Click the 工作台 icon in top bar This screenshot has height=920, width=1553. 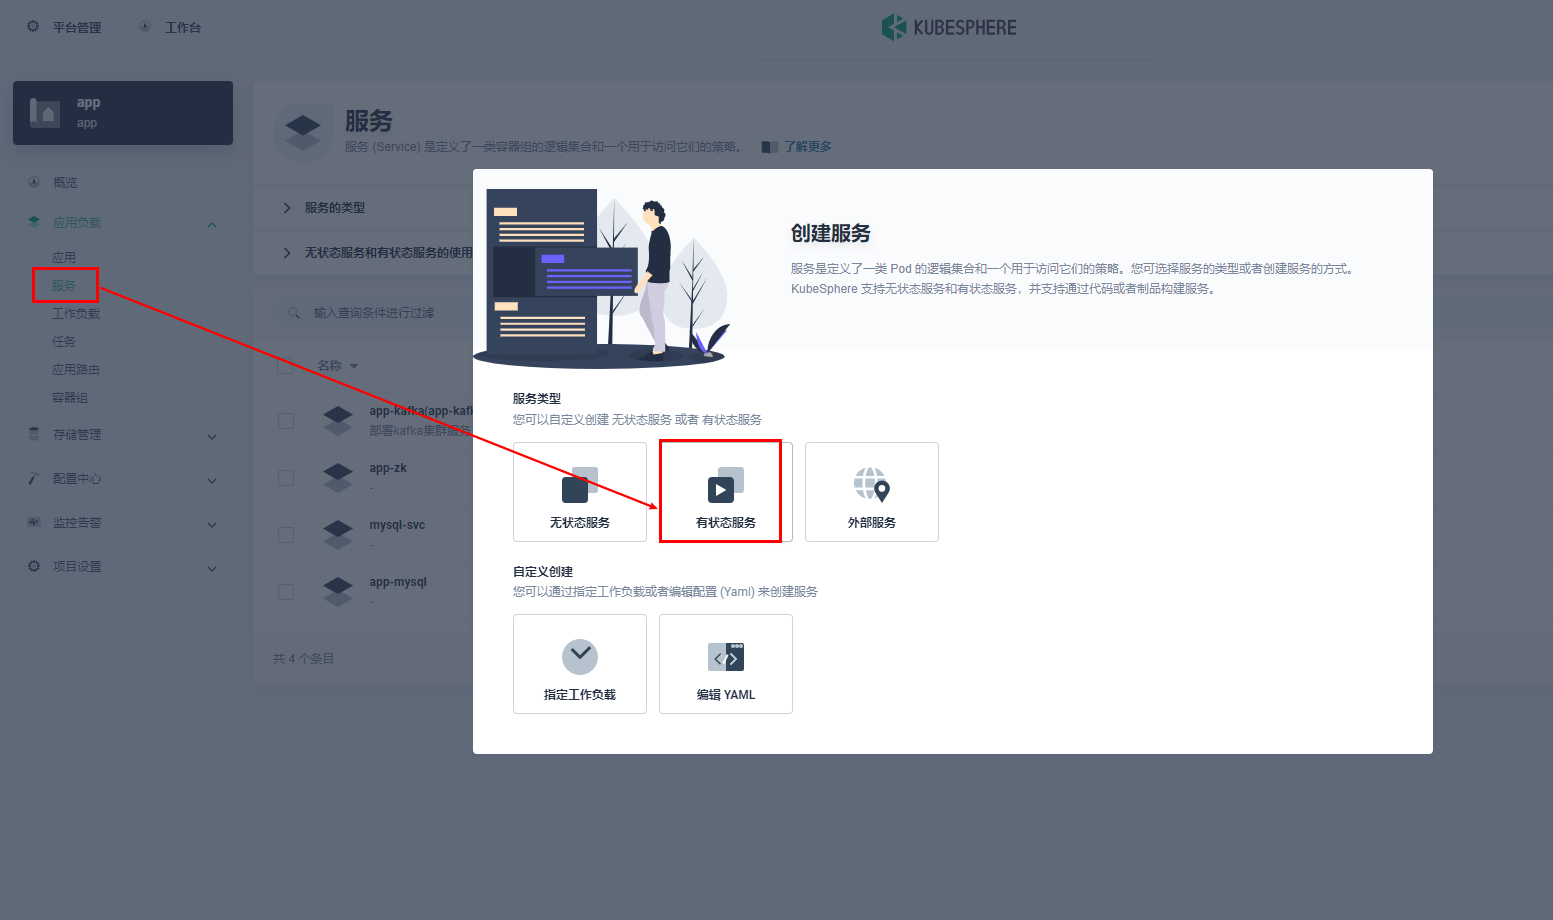(x=145, y=26)
